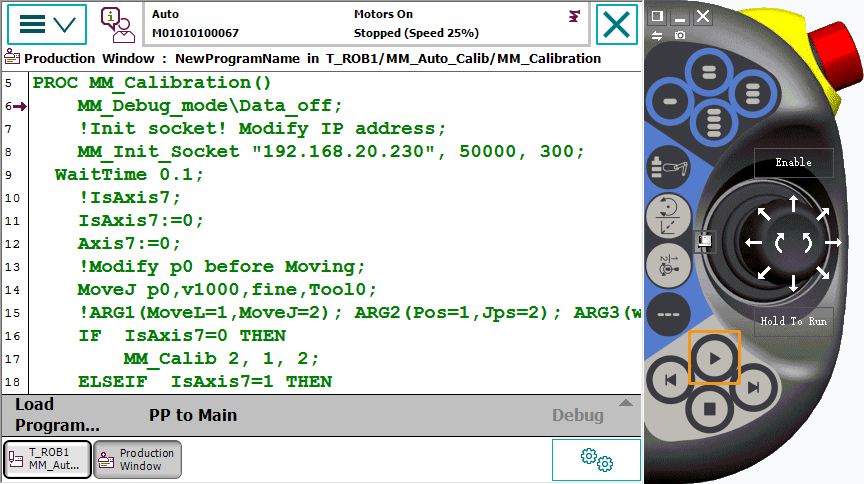This screenshot has width=864, height=484.
Task: Switch to T_ROB1 MM_Aut... task tab
Action: click(47, 459)
